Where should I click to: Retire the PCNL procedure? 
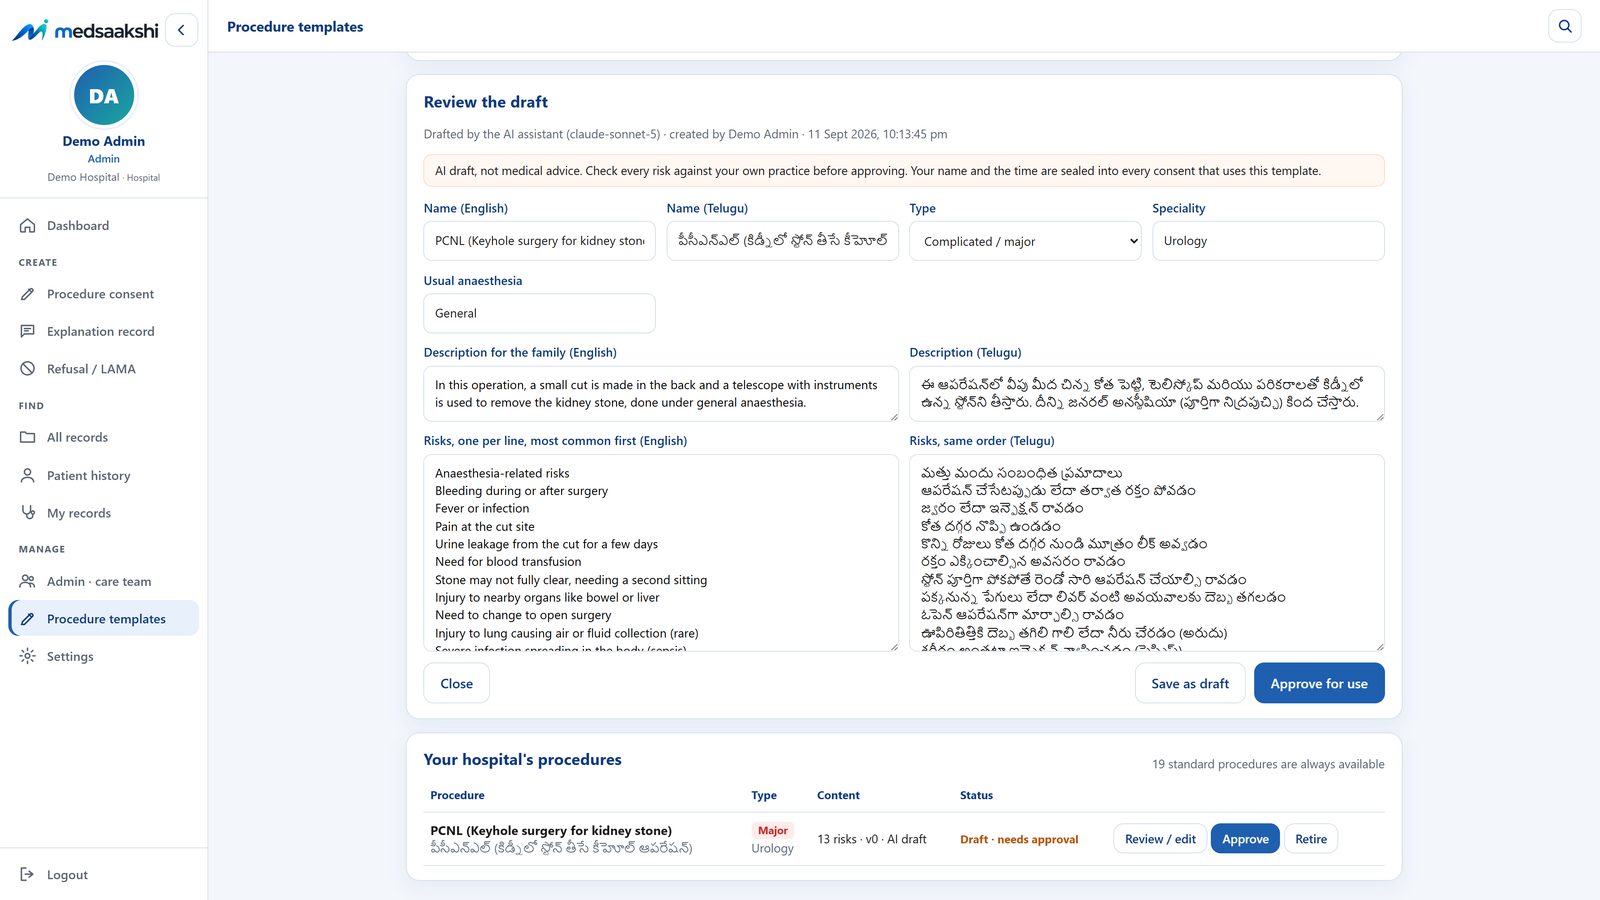click(x=1311, y=839)
